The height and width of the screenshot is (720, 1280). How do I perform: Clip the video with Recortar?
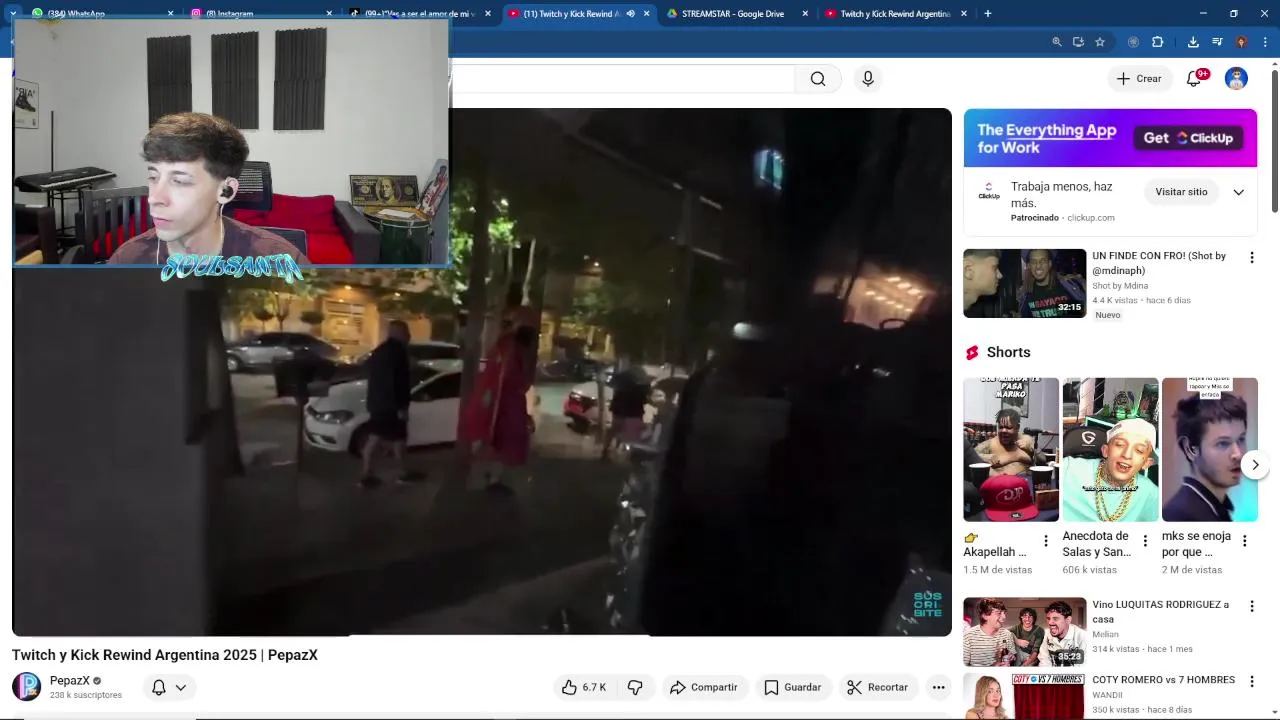[x=877, y=688]
